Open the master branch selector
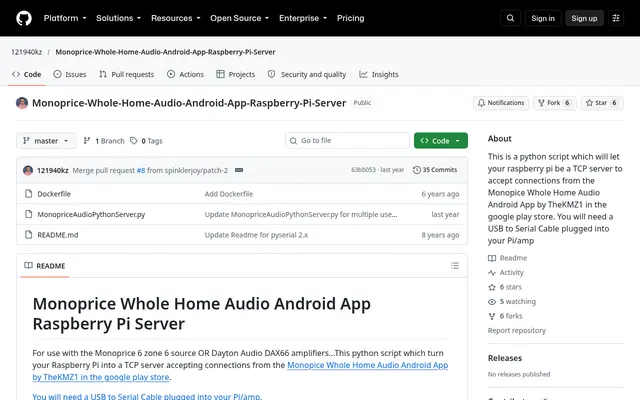This screenshot has height=400, width=640. click(46, 141)
